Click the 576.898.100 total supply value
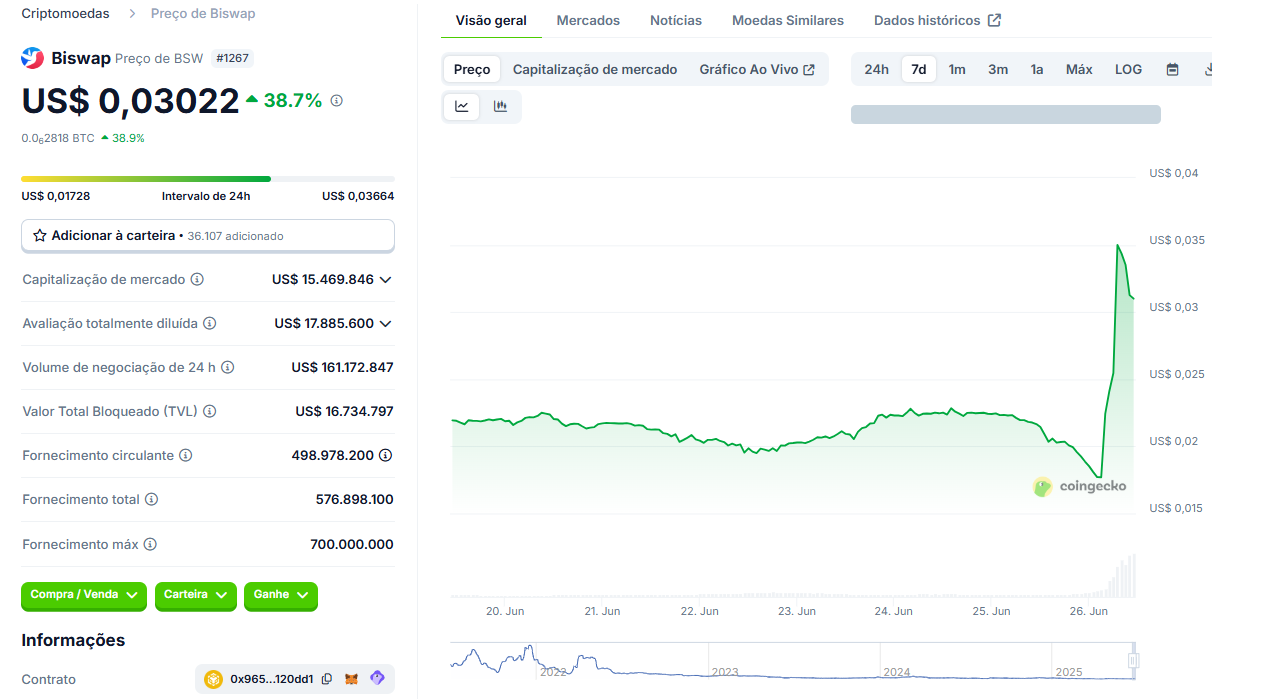Viewport: 1282px width, 699px height. pos(355,499)
